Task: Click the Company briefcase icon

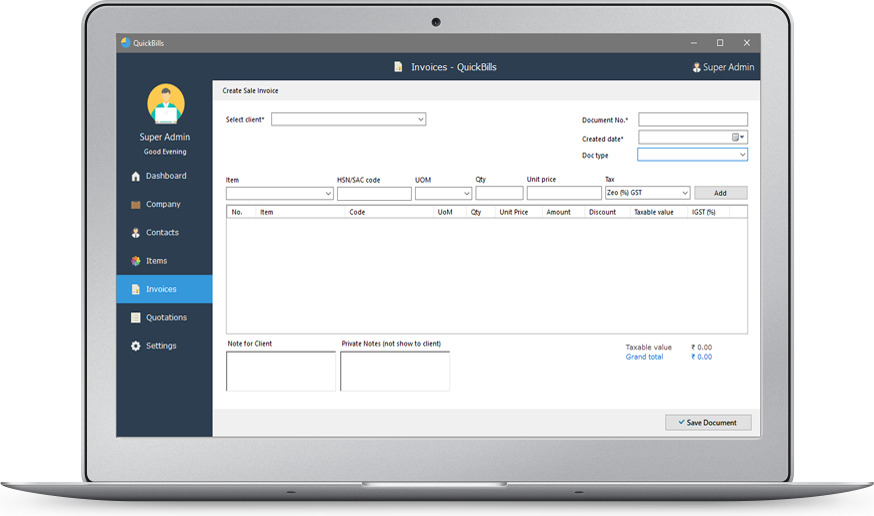Action: click(135, 205)
